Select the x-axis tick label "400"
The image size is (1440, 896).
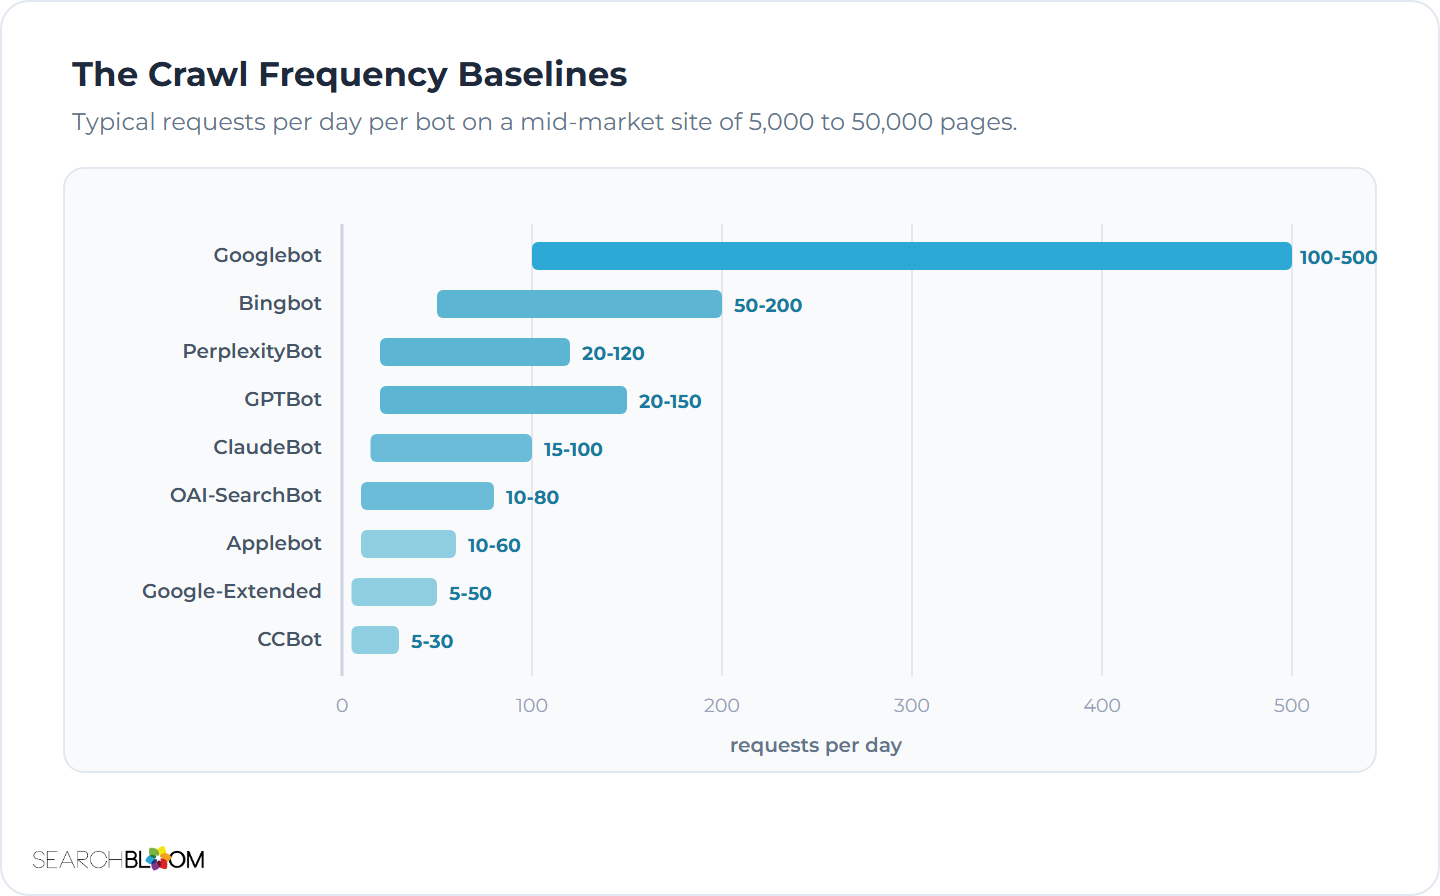[1102, 705]
